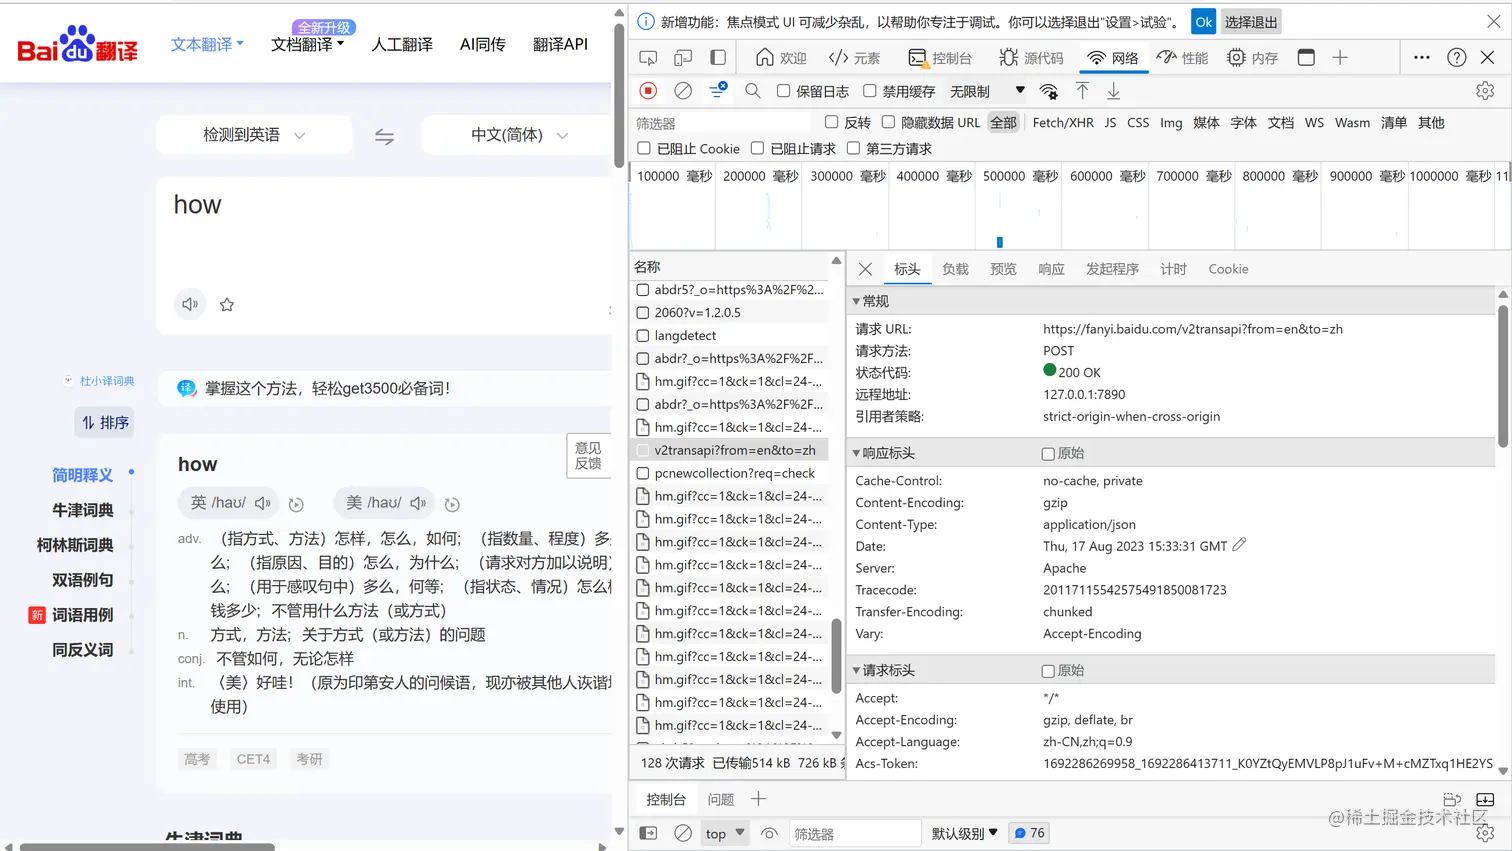Open the Payload tab
The image size is (1512, 851).
click(955, 269)
